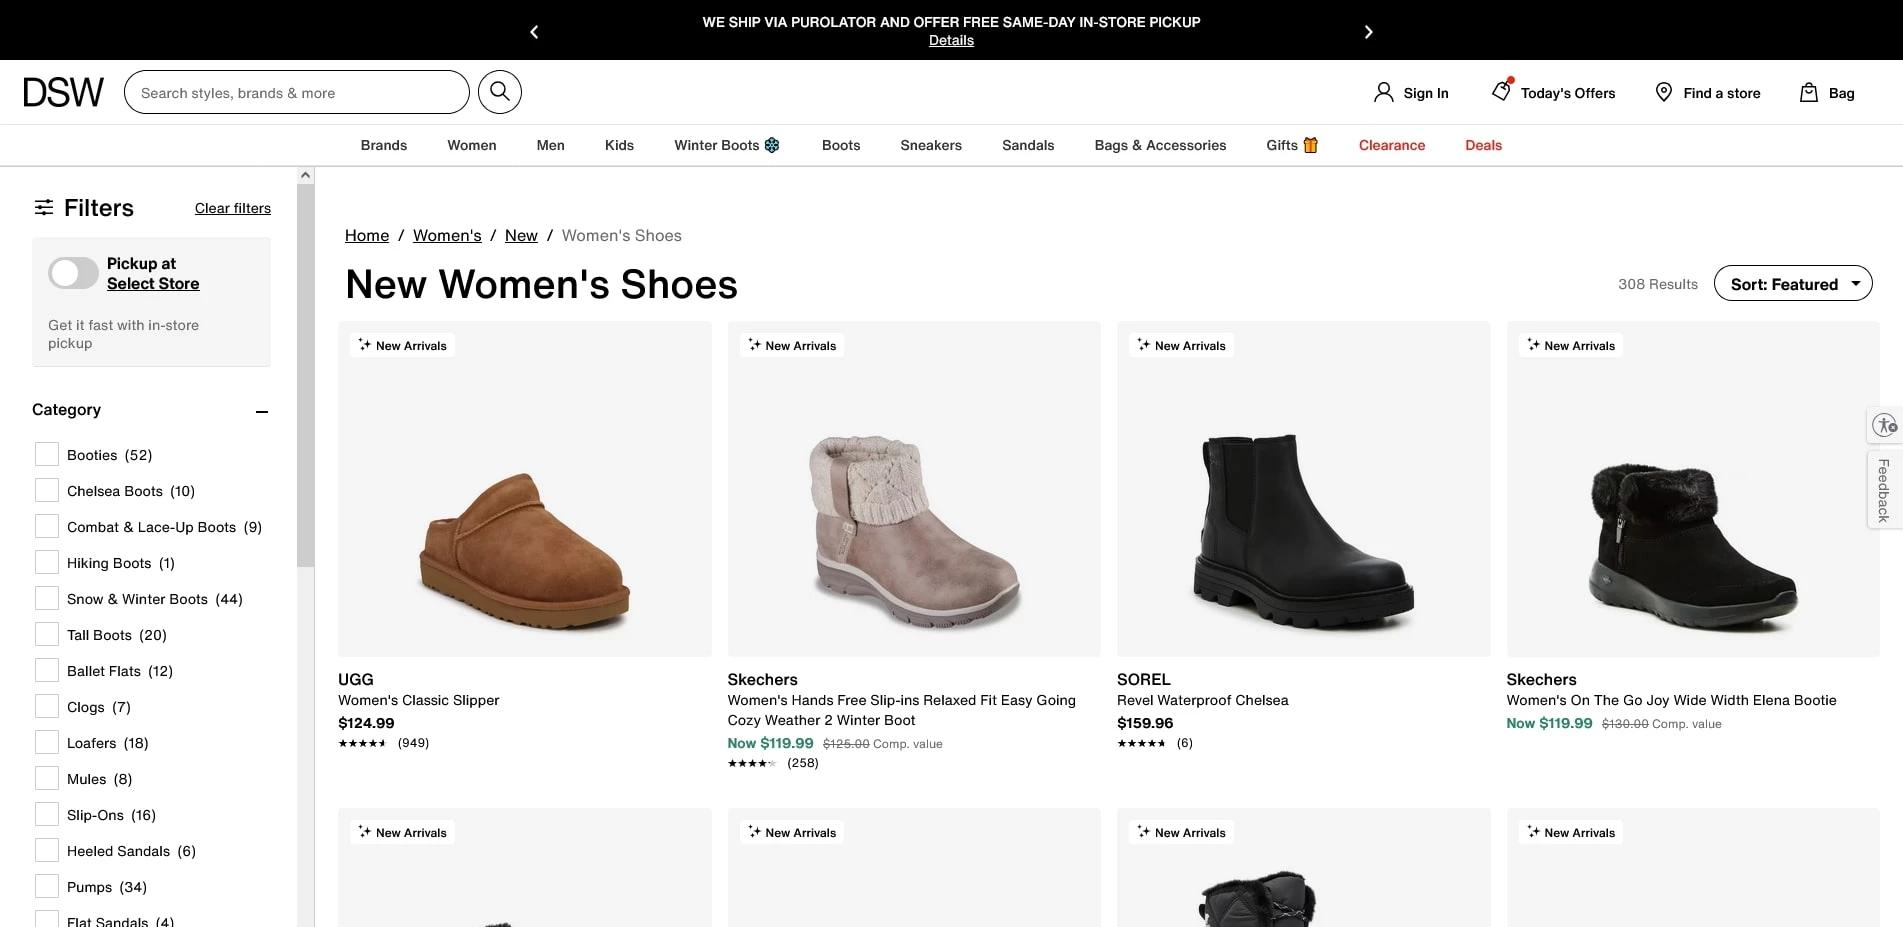Expand the Deals menu item
Viewport: 1903px width, 927px height.
coord(1483,145)
